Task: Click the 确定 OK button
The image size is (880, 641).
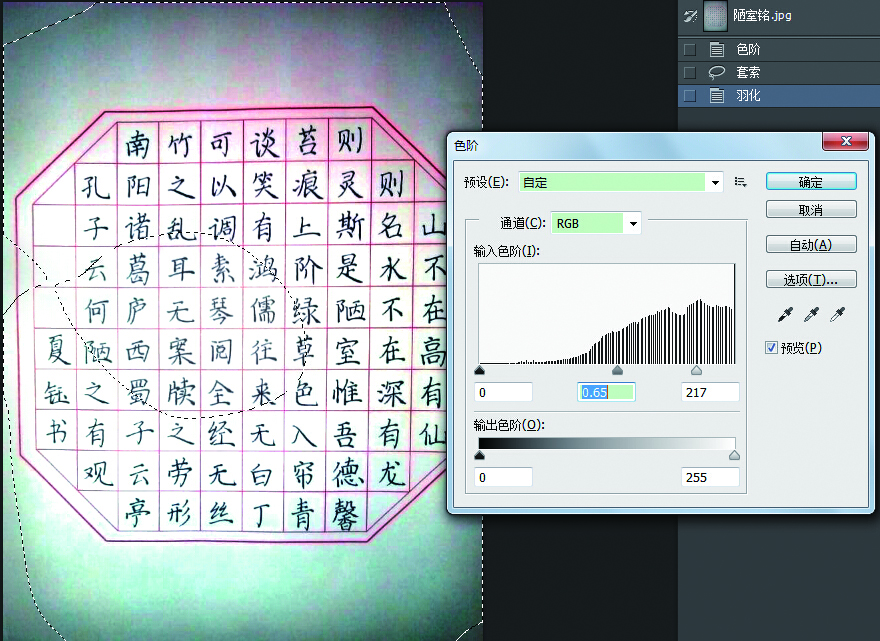Action: 811,182
